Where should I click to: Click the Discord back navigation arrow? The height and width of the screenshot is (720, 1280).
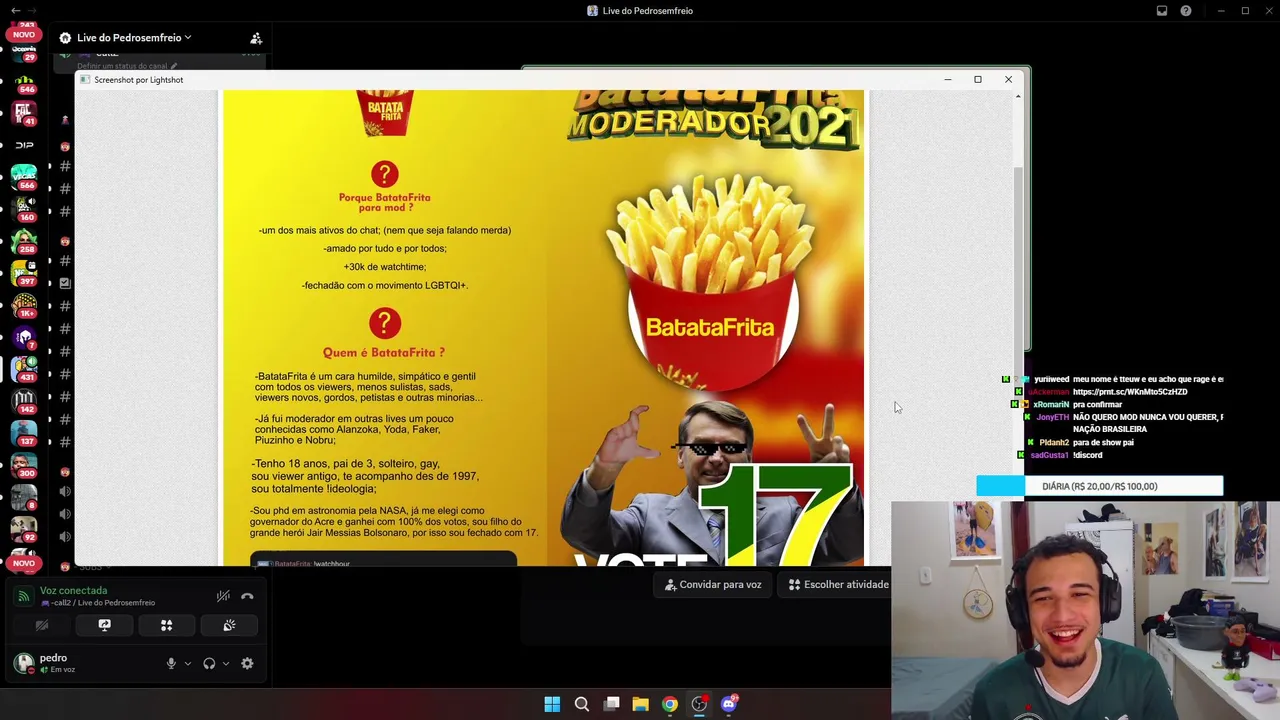coord(15,10)
